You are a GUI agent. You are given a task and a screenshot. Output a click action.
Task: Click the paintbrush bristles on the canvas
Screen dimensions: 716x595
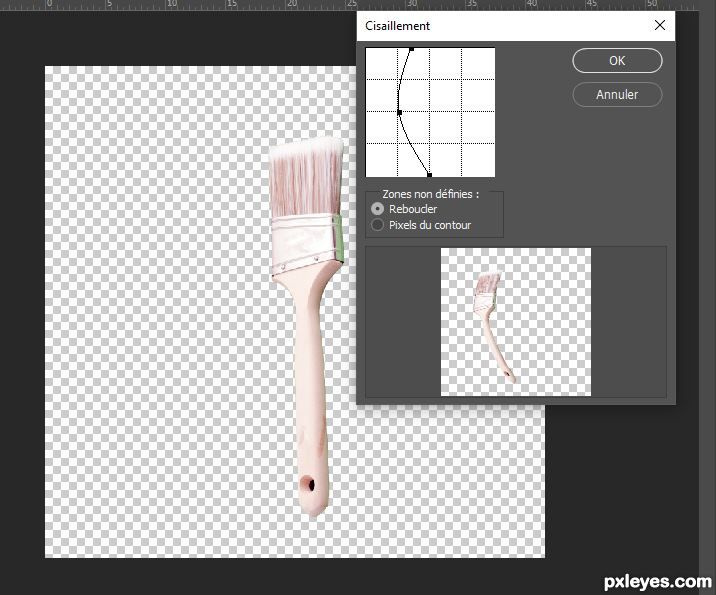coord(305,178)
